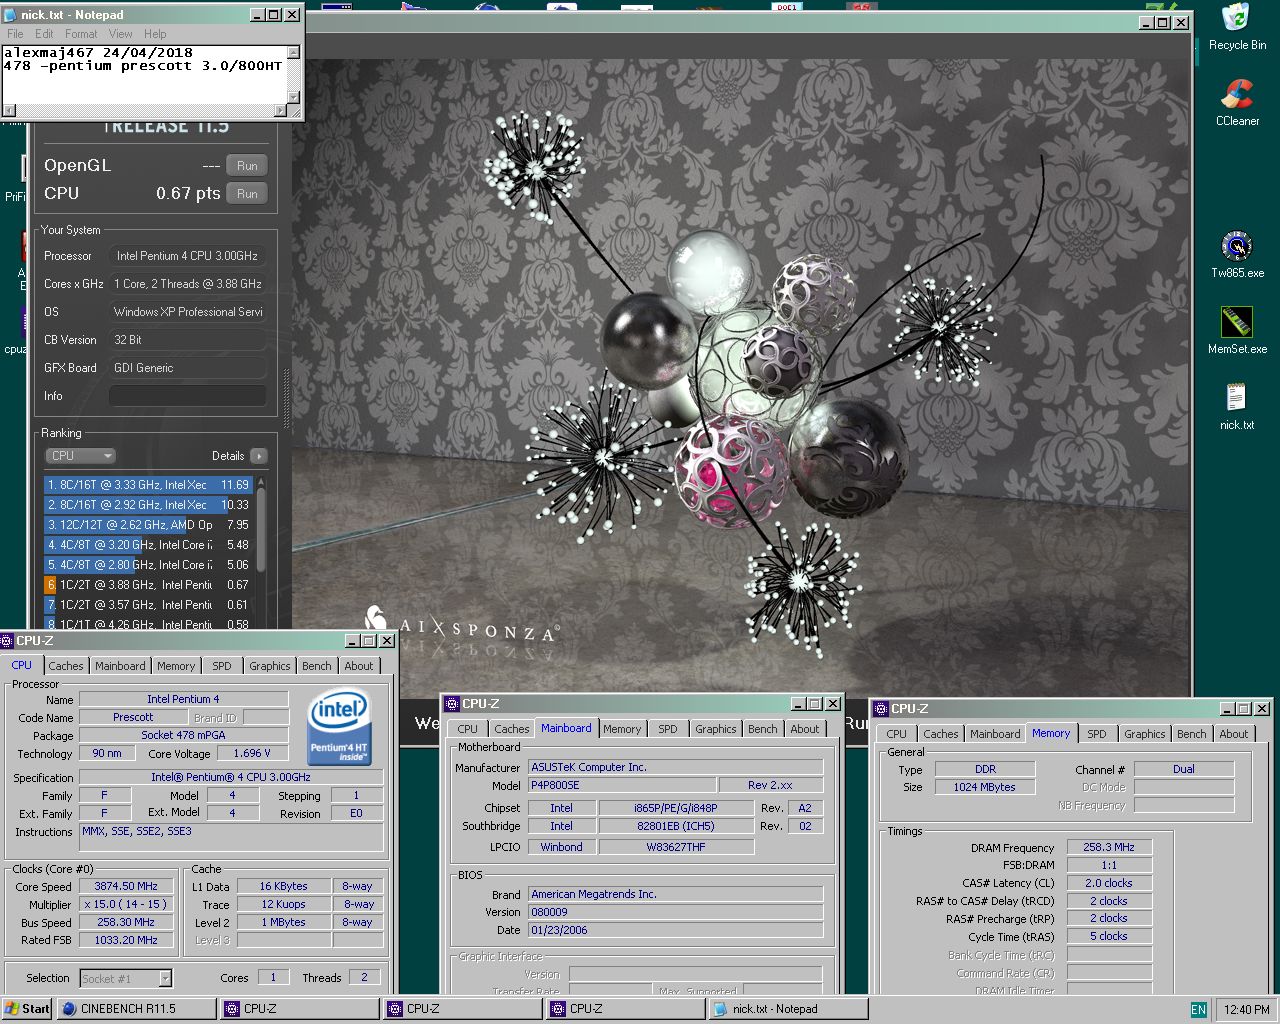The image size is (1280, 1024).
Task: Select ranking row 8C/16T @ 3.33 GHz
Action: click(149, 485)
